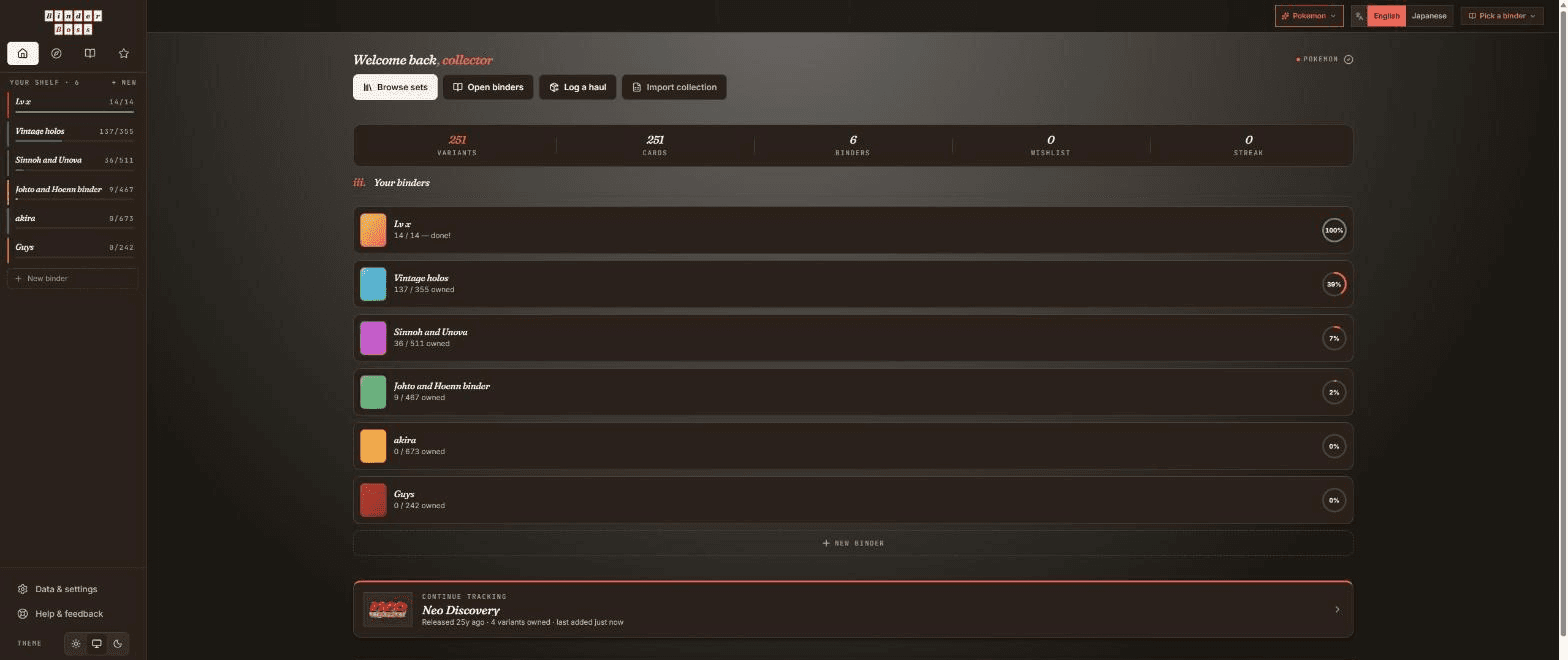
Task: Click the purple Sinnoh and Unova cover
Action: click(x=373, y=338)
